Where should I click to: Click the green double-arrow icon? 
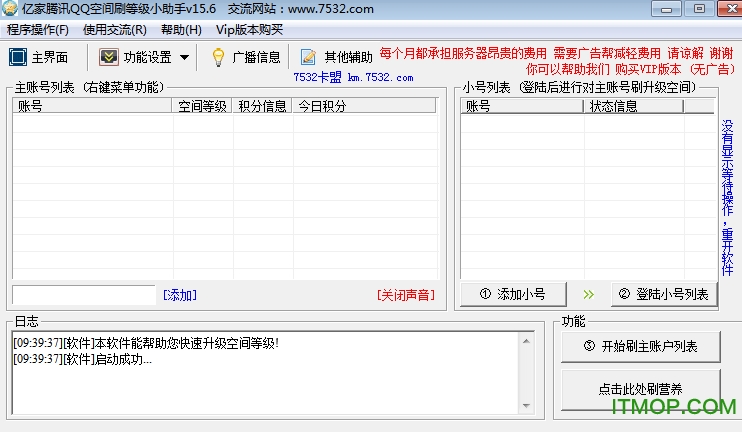click(588, 294)
